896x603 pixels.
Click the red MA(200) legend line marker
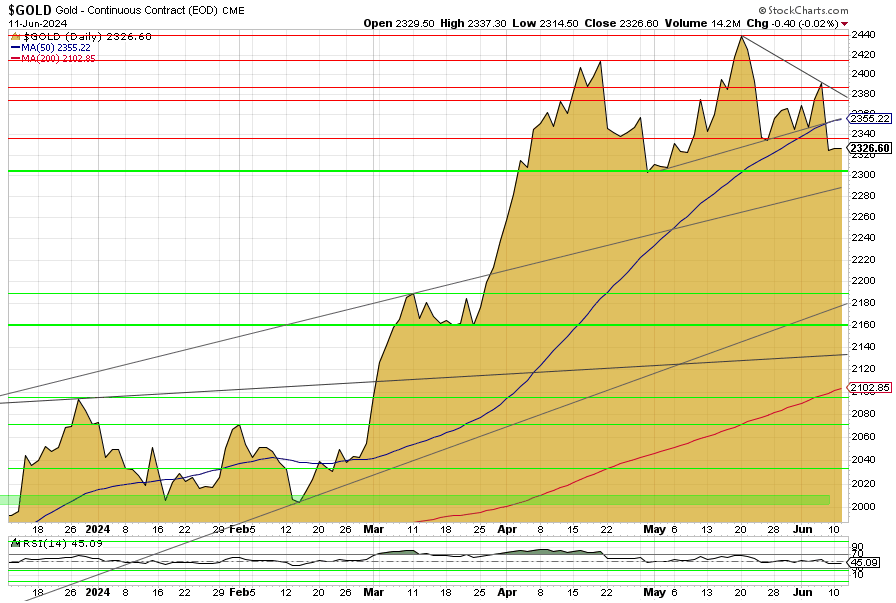(x=14, y=58)
